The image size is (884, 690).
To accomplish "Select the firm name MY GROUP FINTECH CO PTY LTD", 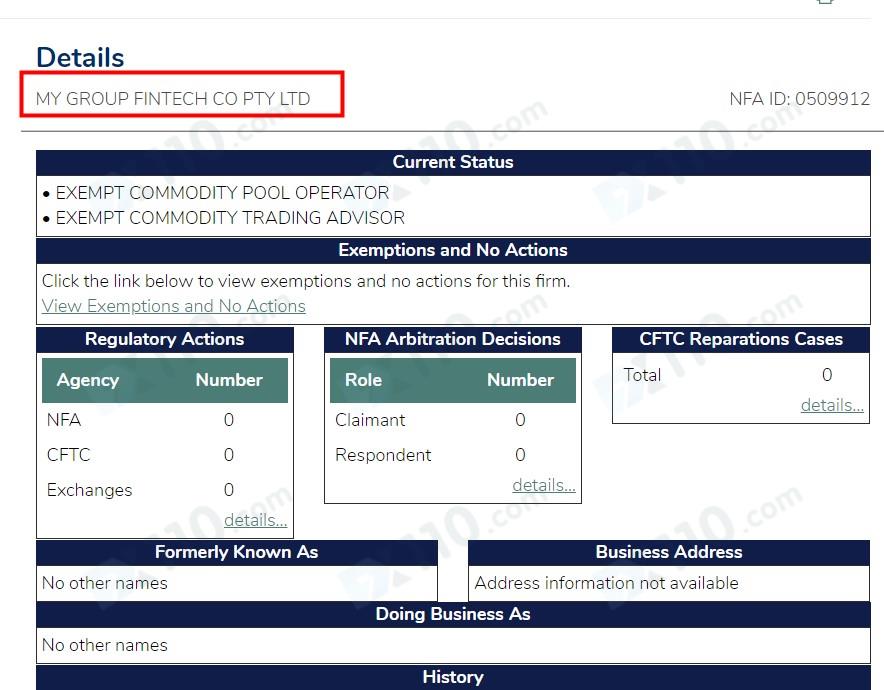I will (173, 99).
